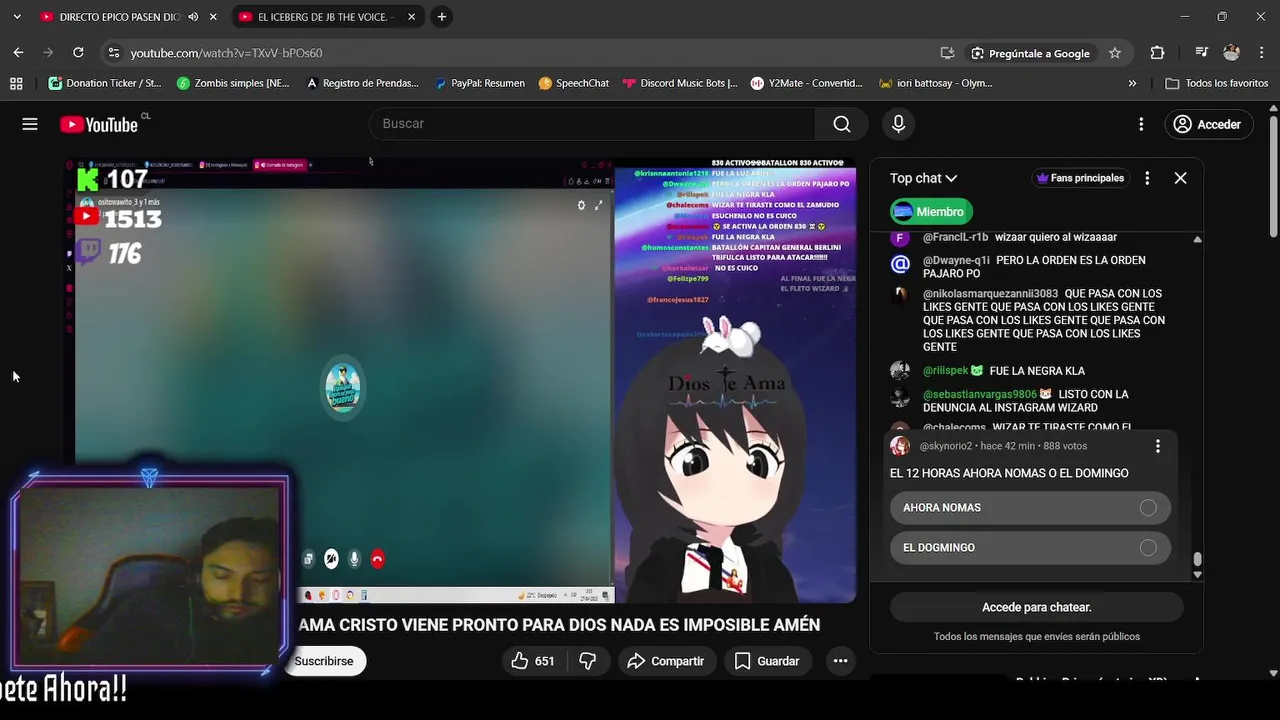
Task: Open the tab search dropdown arrow
Action: click(18, 17)
